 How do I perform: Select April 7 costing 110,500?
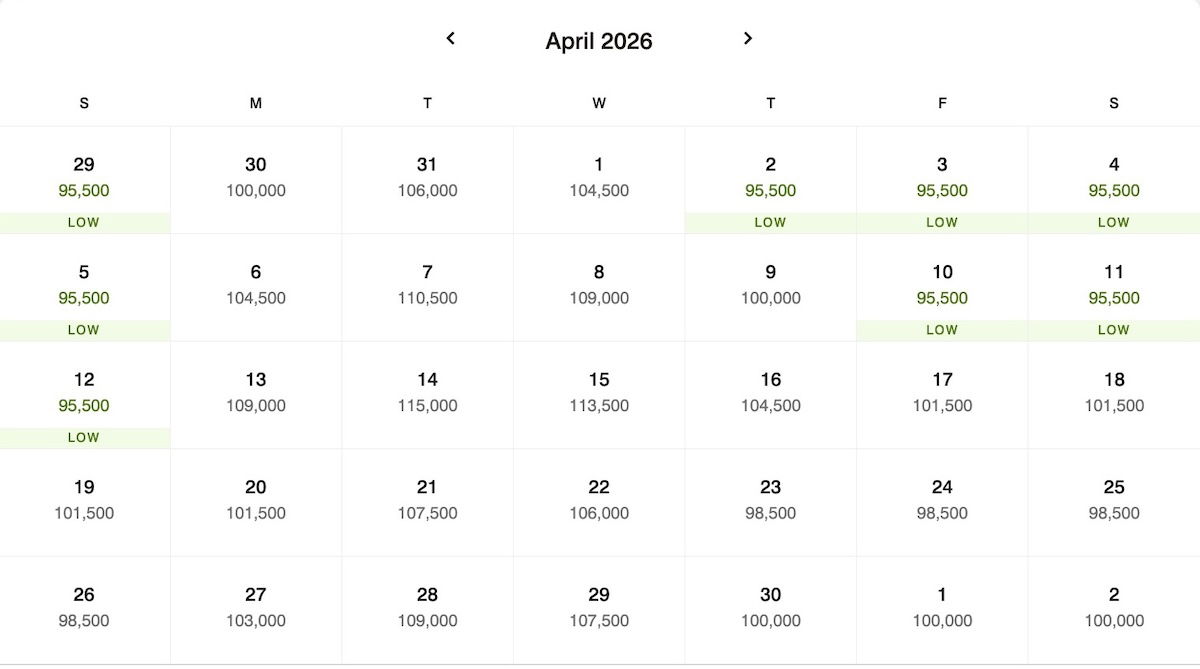pyautogui.click(x=427, y=288)
